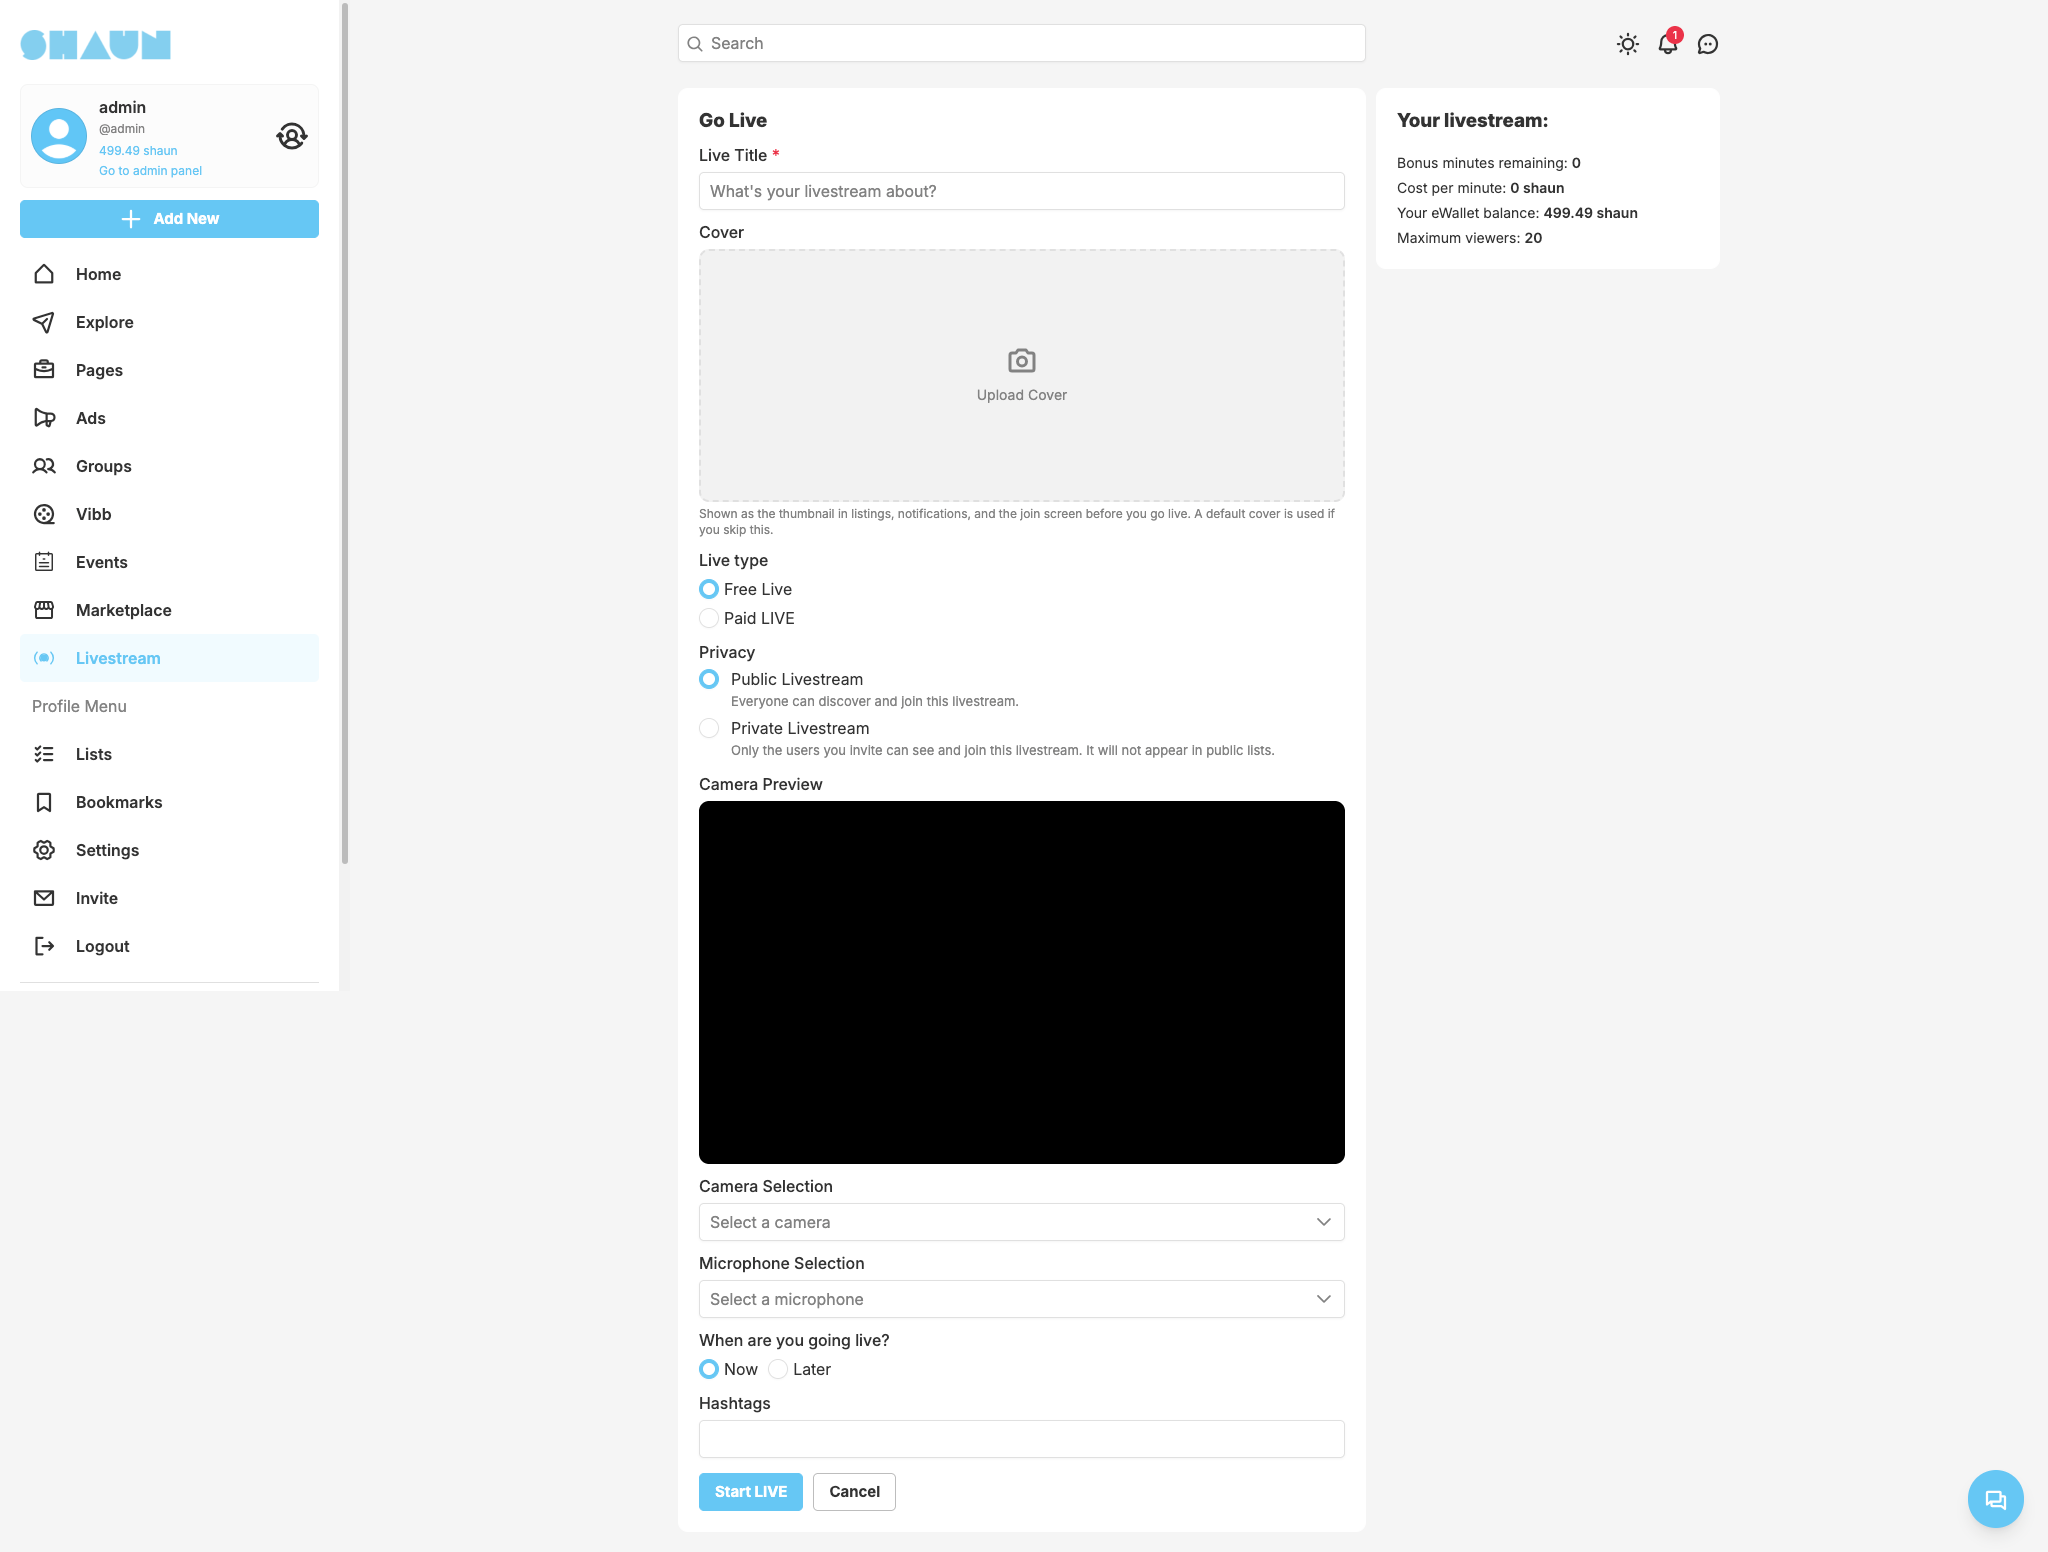The width and height of the screenshot is (2048, 1552).
Task: Follow Go to admin panel link
Action: pos(150,171)
